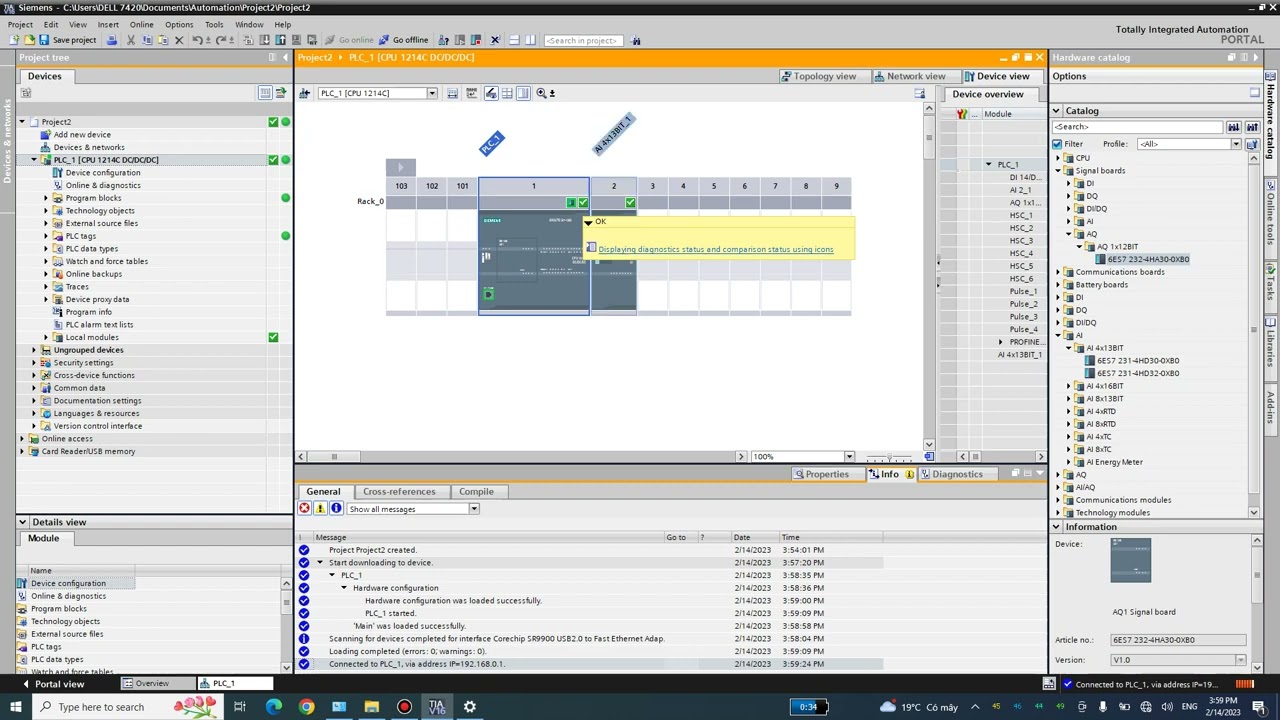Select Online & diagnostics in project tree
Image resolution: width=1280 pixels, height=720 pixels.
click(102, 185)
